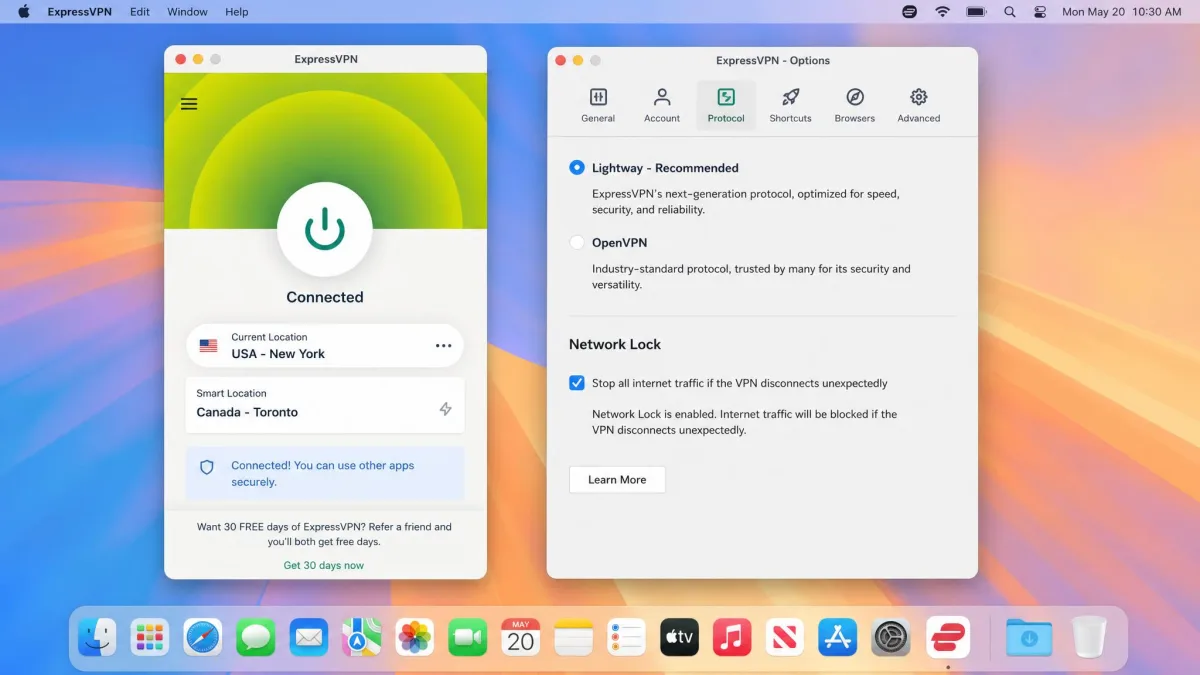Click the power button to disconnect VPN

325,230
